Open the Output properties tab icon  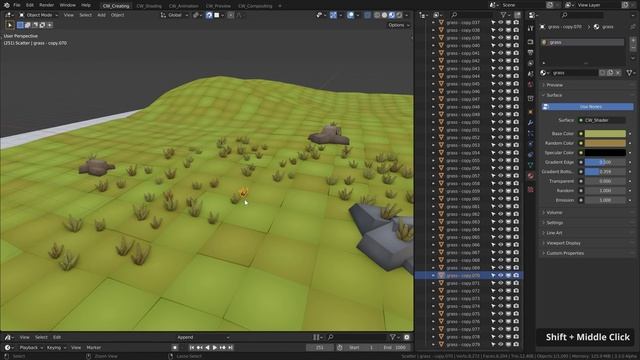531,52
